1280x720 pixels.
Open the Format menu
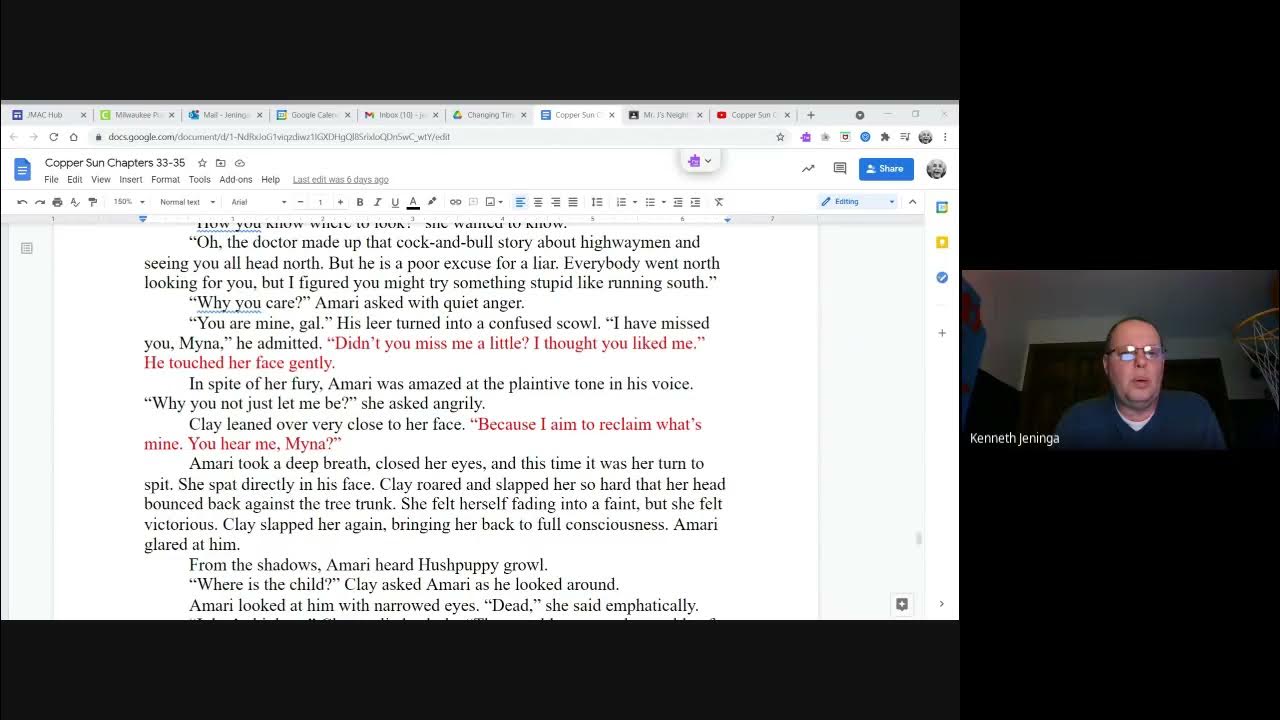click(x=165, y=180)
